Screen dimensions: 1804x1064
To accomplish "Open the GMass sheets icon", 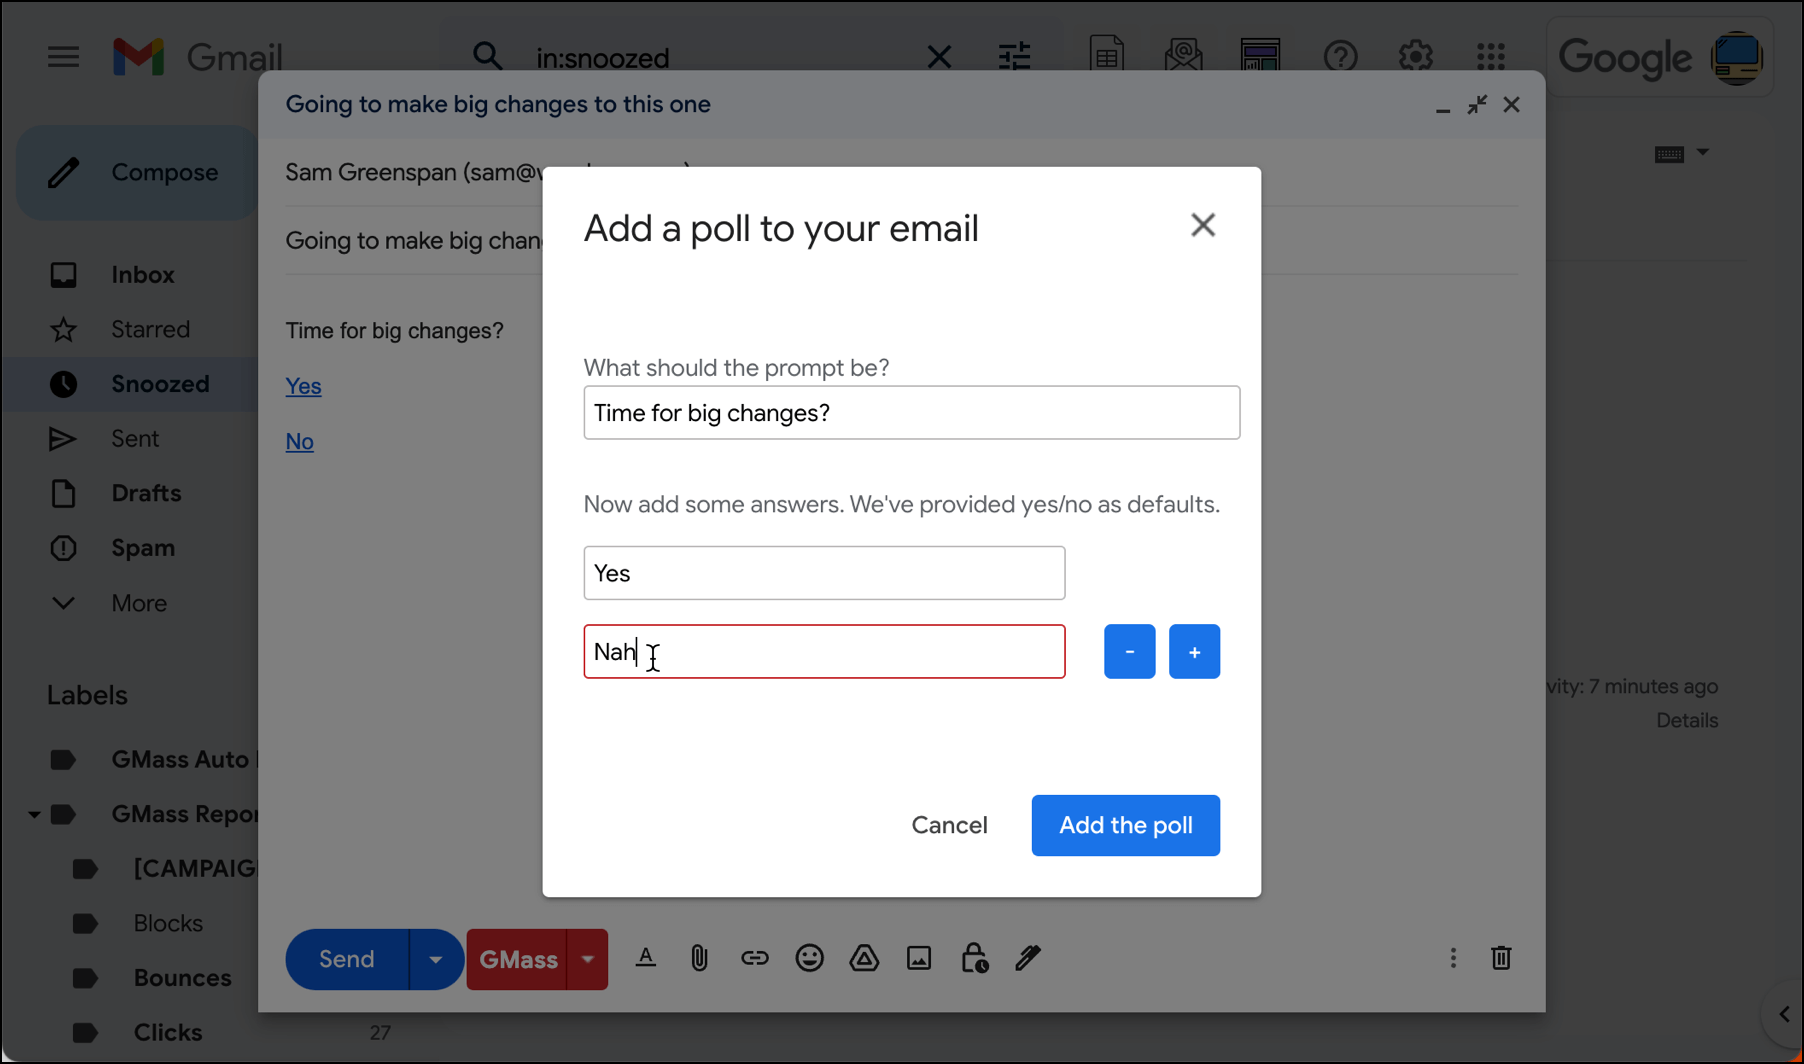I will pyautogui.click(x=1107, y=55).
